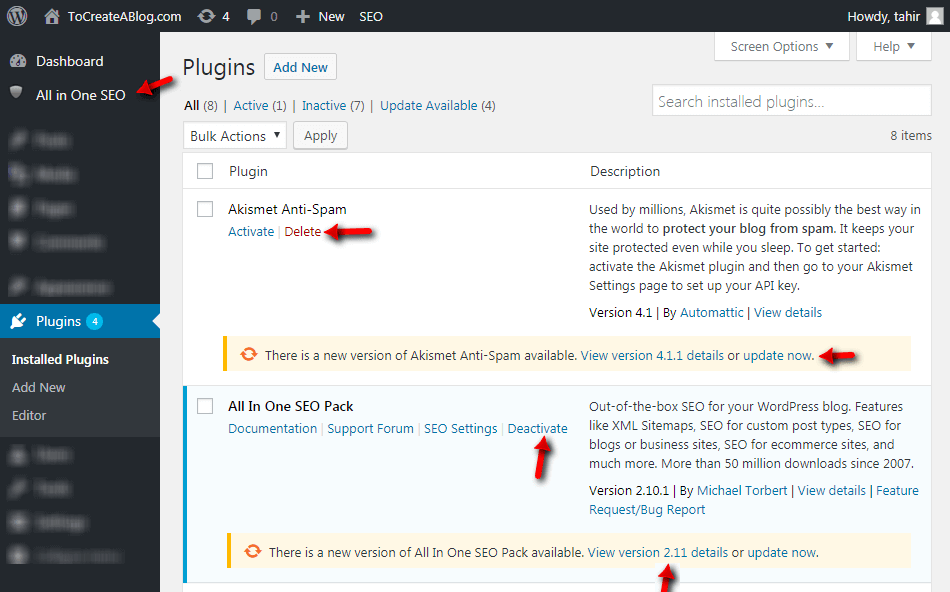The image size is (950, 592).
Task: Open All In One SEO Pack Documentation
Action: (x=273, y=428)
